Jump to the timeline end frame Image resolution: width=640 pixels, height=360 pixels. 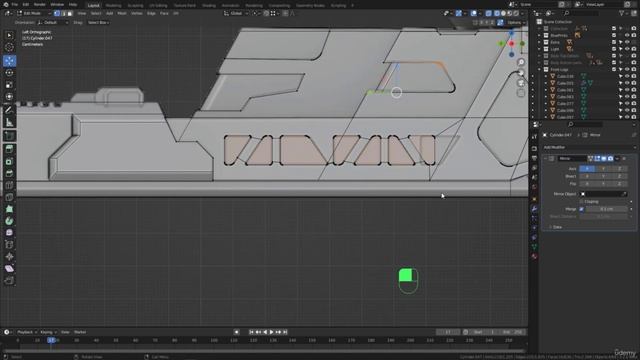click(285, 332)
